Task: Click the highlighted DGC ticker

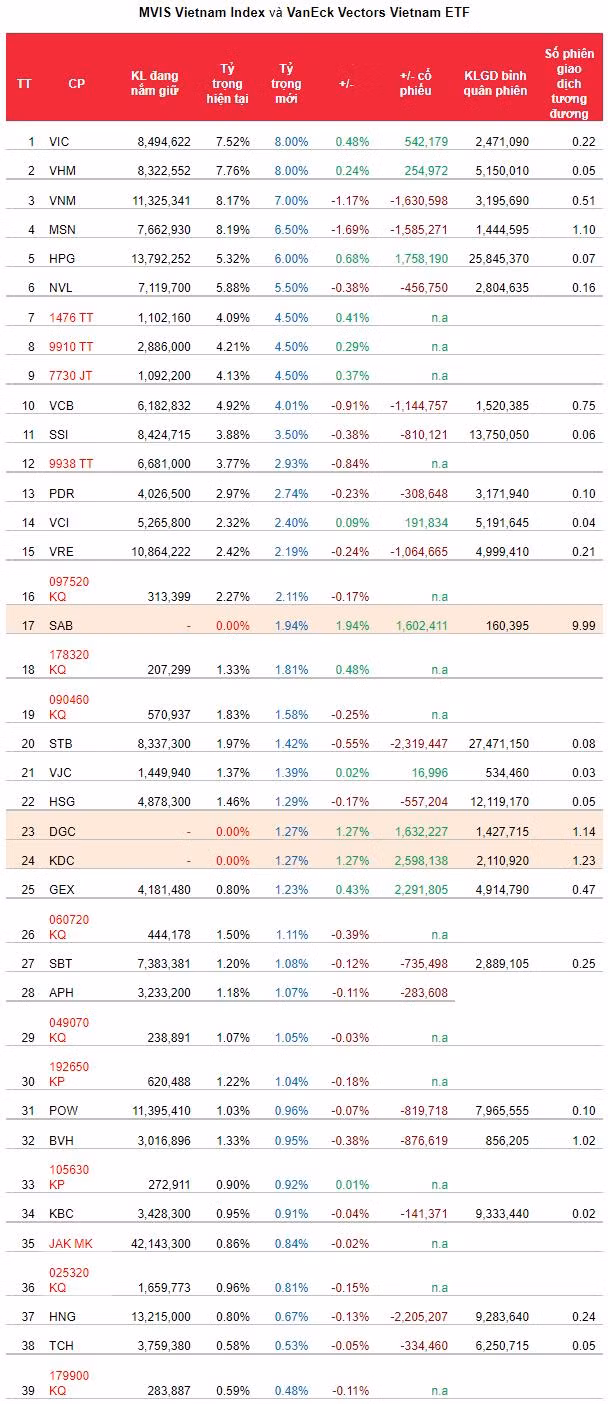Action: click(62, 831)
